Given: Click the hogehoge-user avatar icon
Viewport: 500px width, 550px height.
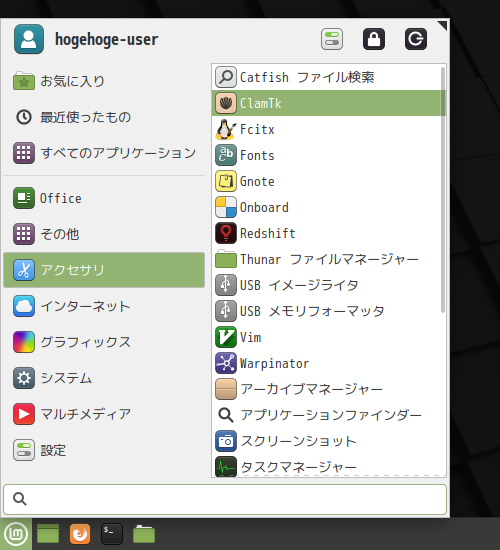Looking at the screenshot, I should (x=29, y=39).
